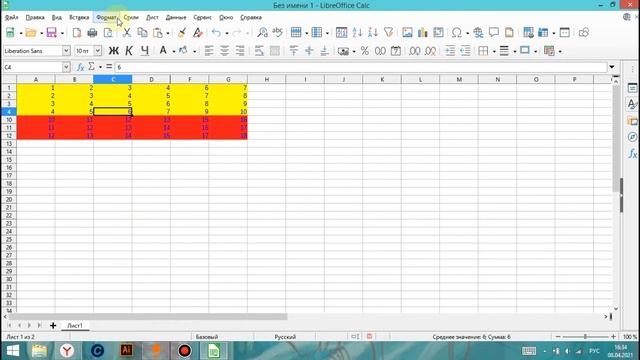Toggle Align top vertical alignment
The height and width of the screenshot is (360, 640).
293,51
